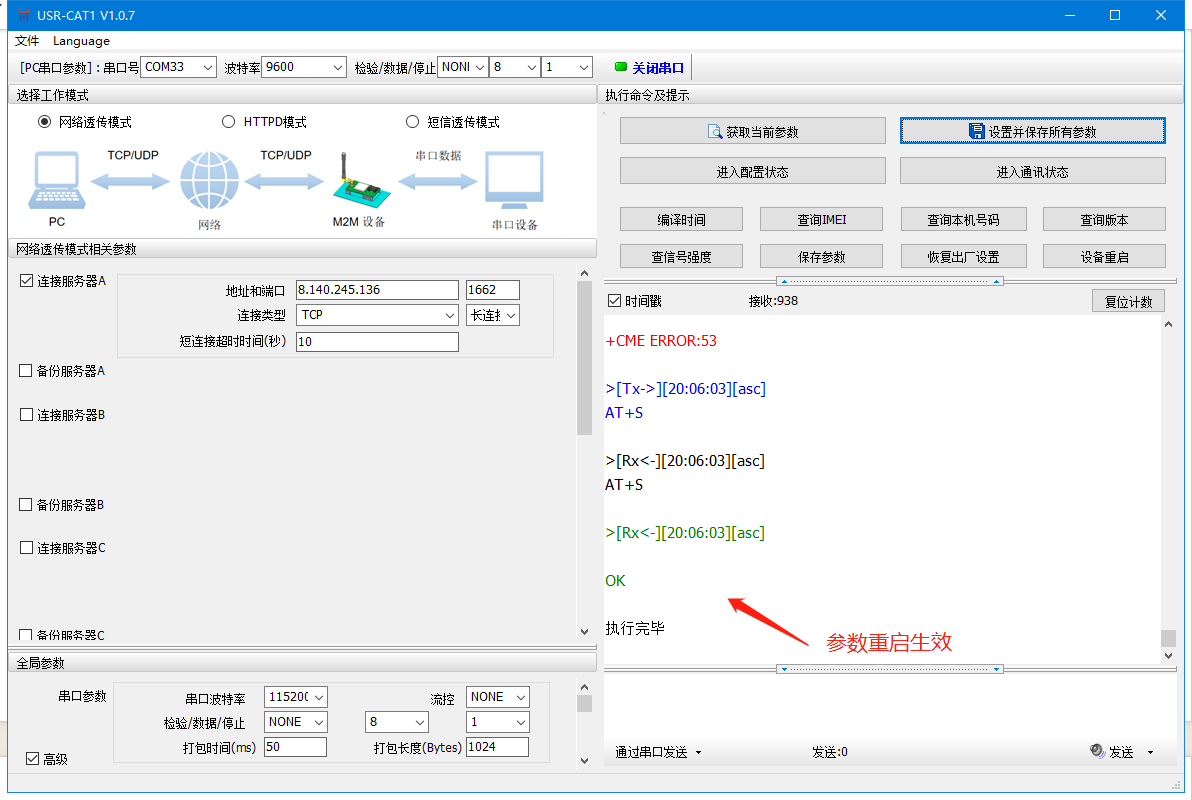Open the 通过串口发送 dropdown
Screen dimensions: 1192x800
658,752
